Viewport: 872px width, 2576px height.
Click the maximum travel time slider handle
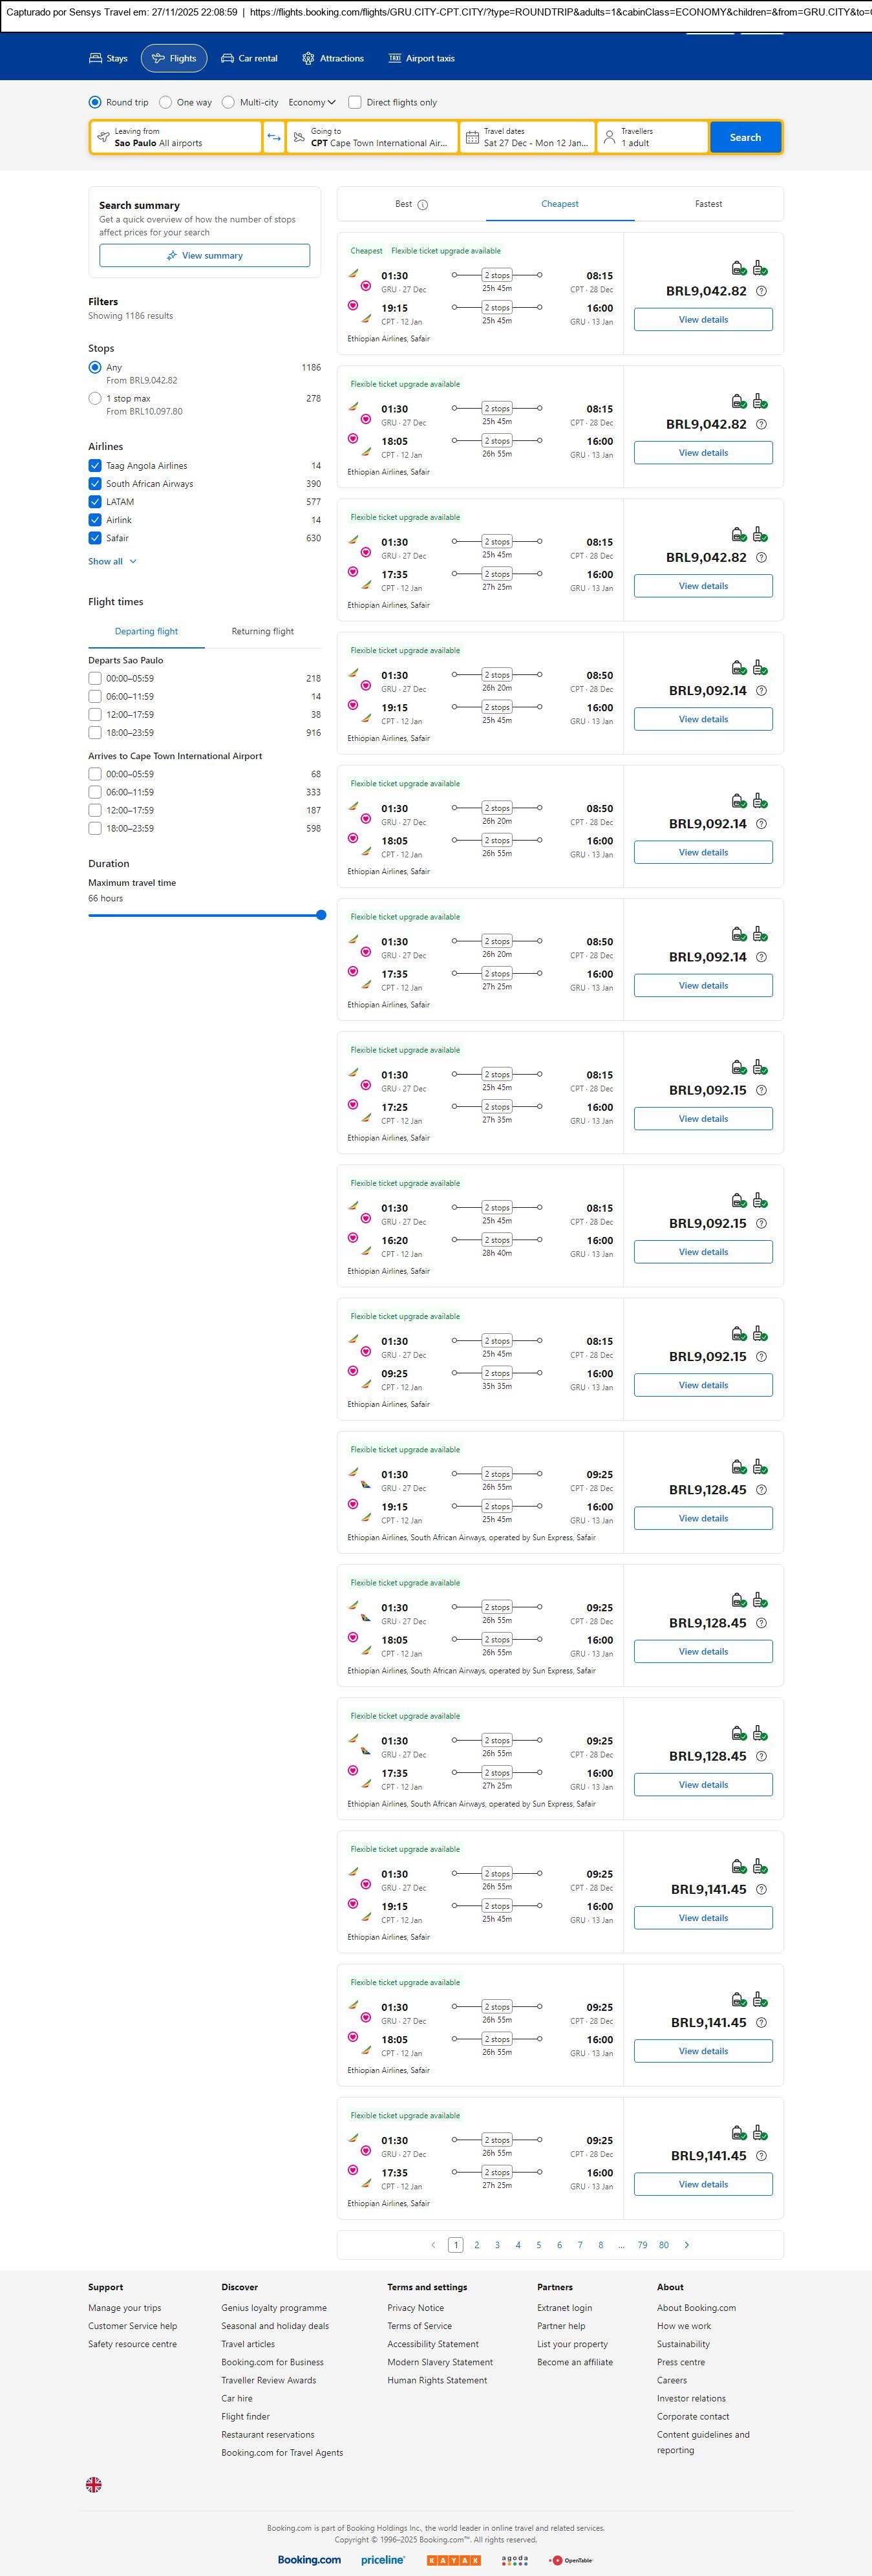321,915
